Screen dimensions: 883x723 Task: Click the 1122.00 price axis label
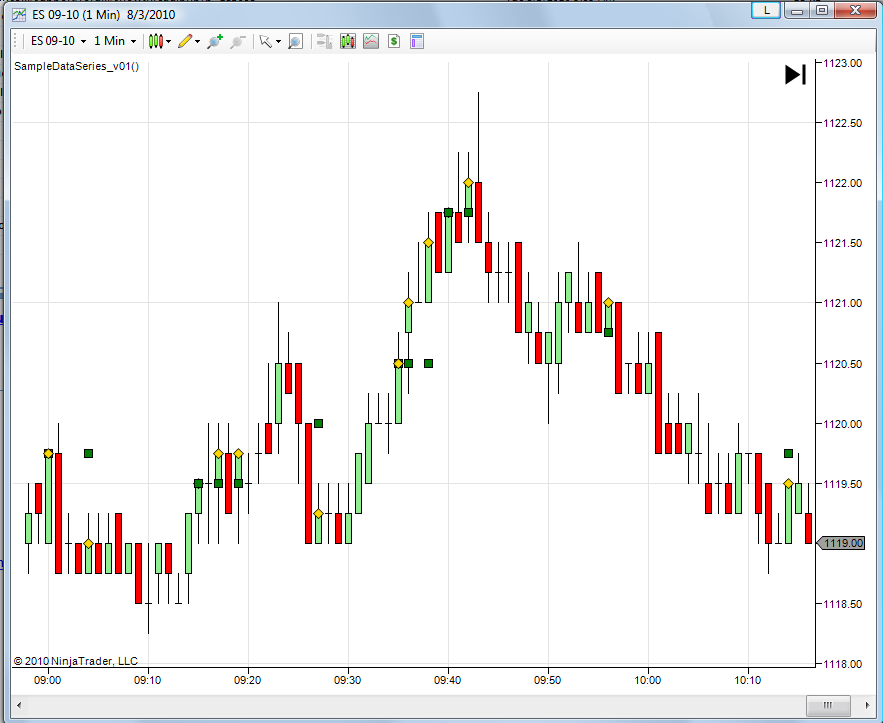(x=842, y=183)
